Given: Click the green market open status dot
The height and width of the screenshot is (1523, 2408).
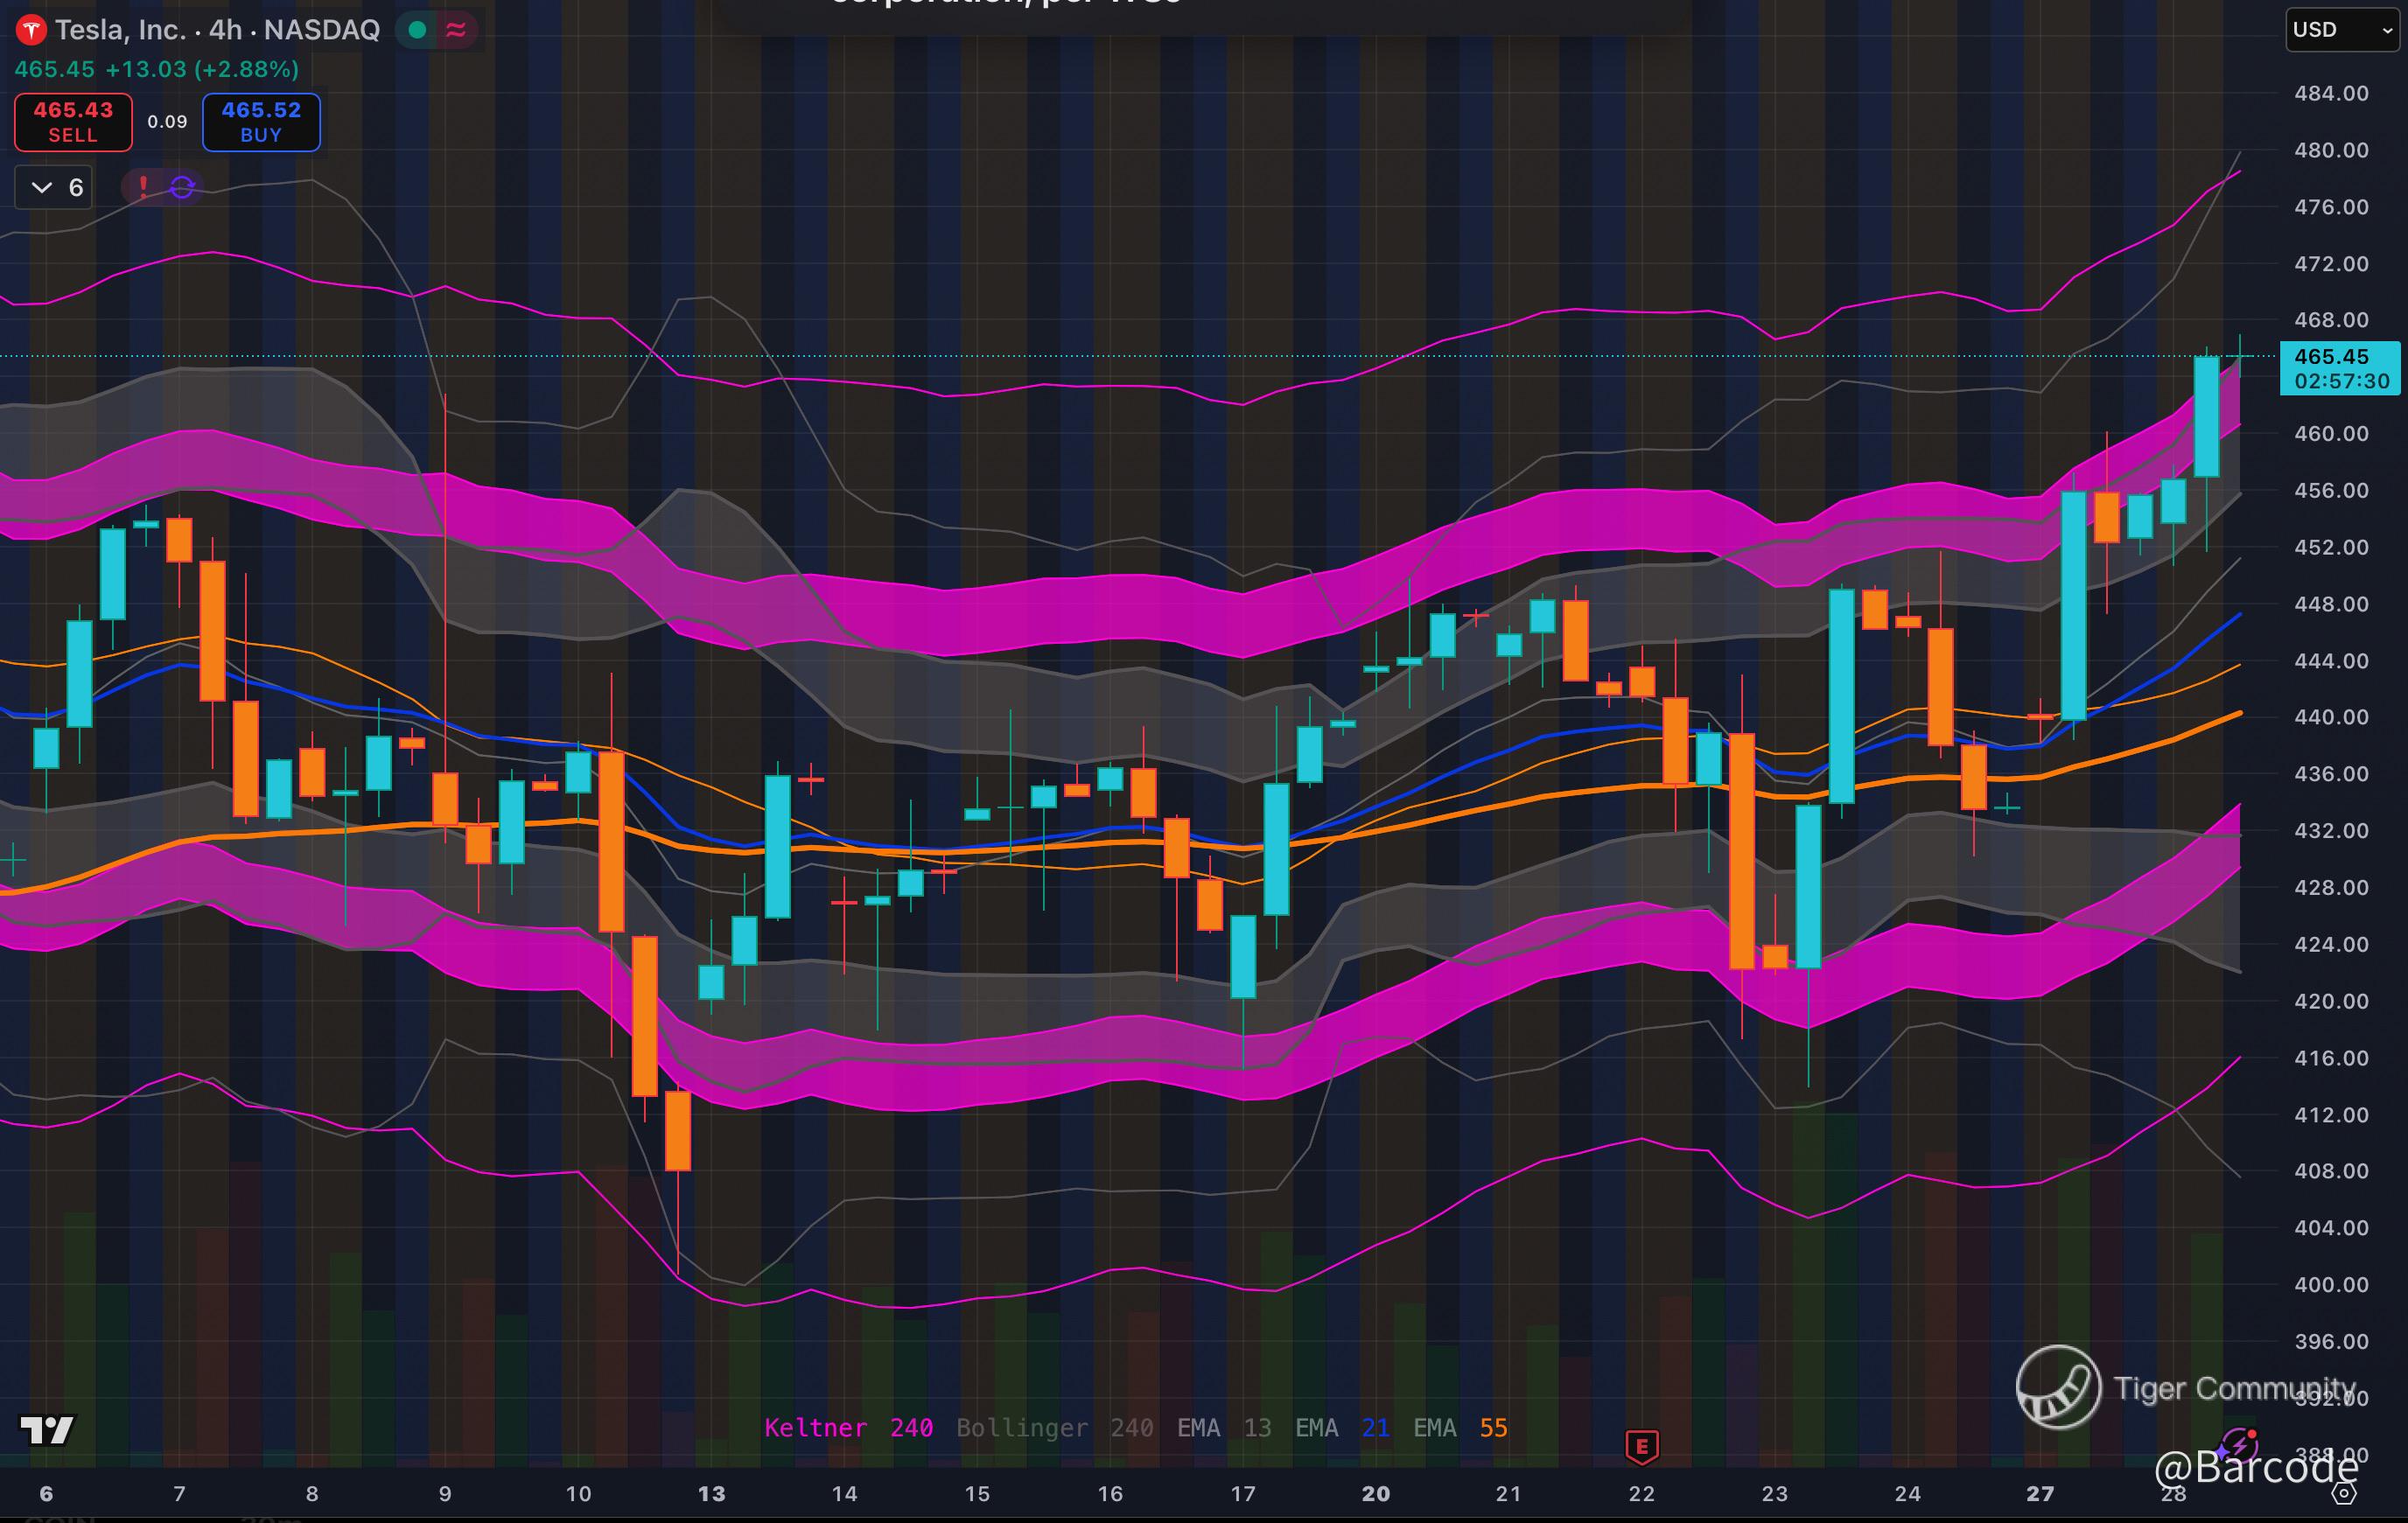Looking at the screenshot, I should click(418, 30).
